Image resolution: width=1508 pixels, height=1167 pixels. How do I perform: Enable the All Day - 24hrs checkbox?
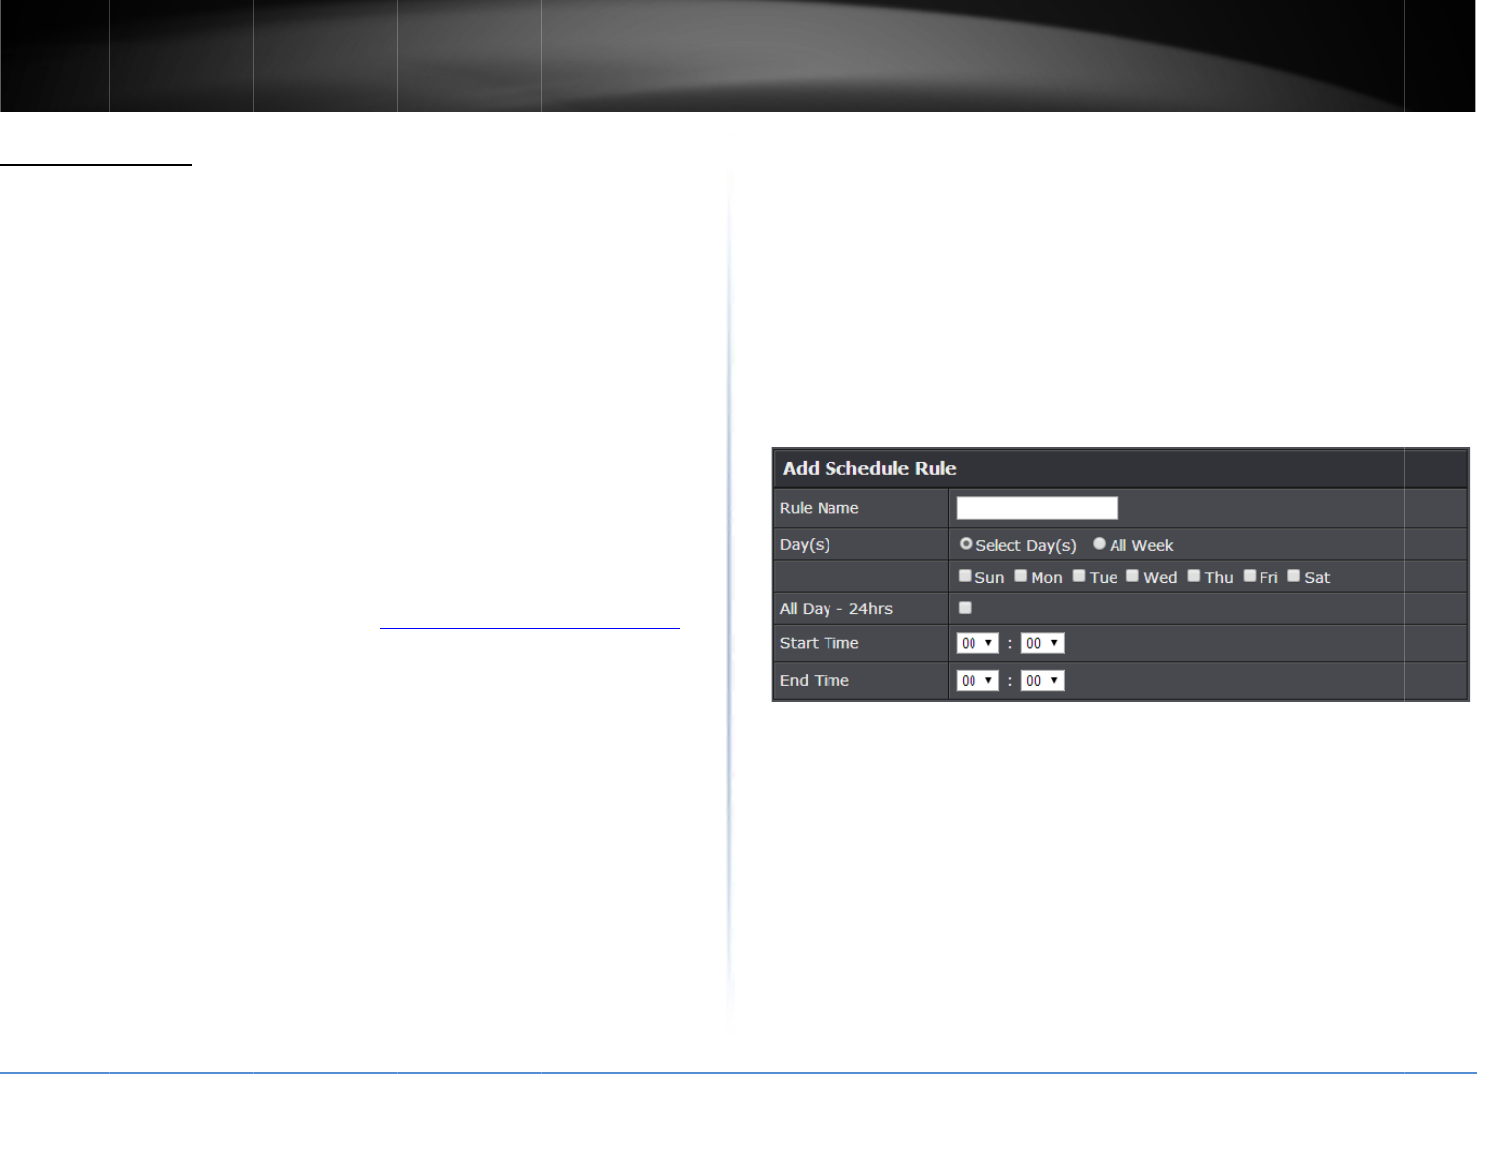tap(965, 608)
